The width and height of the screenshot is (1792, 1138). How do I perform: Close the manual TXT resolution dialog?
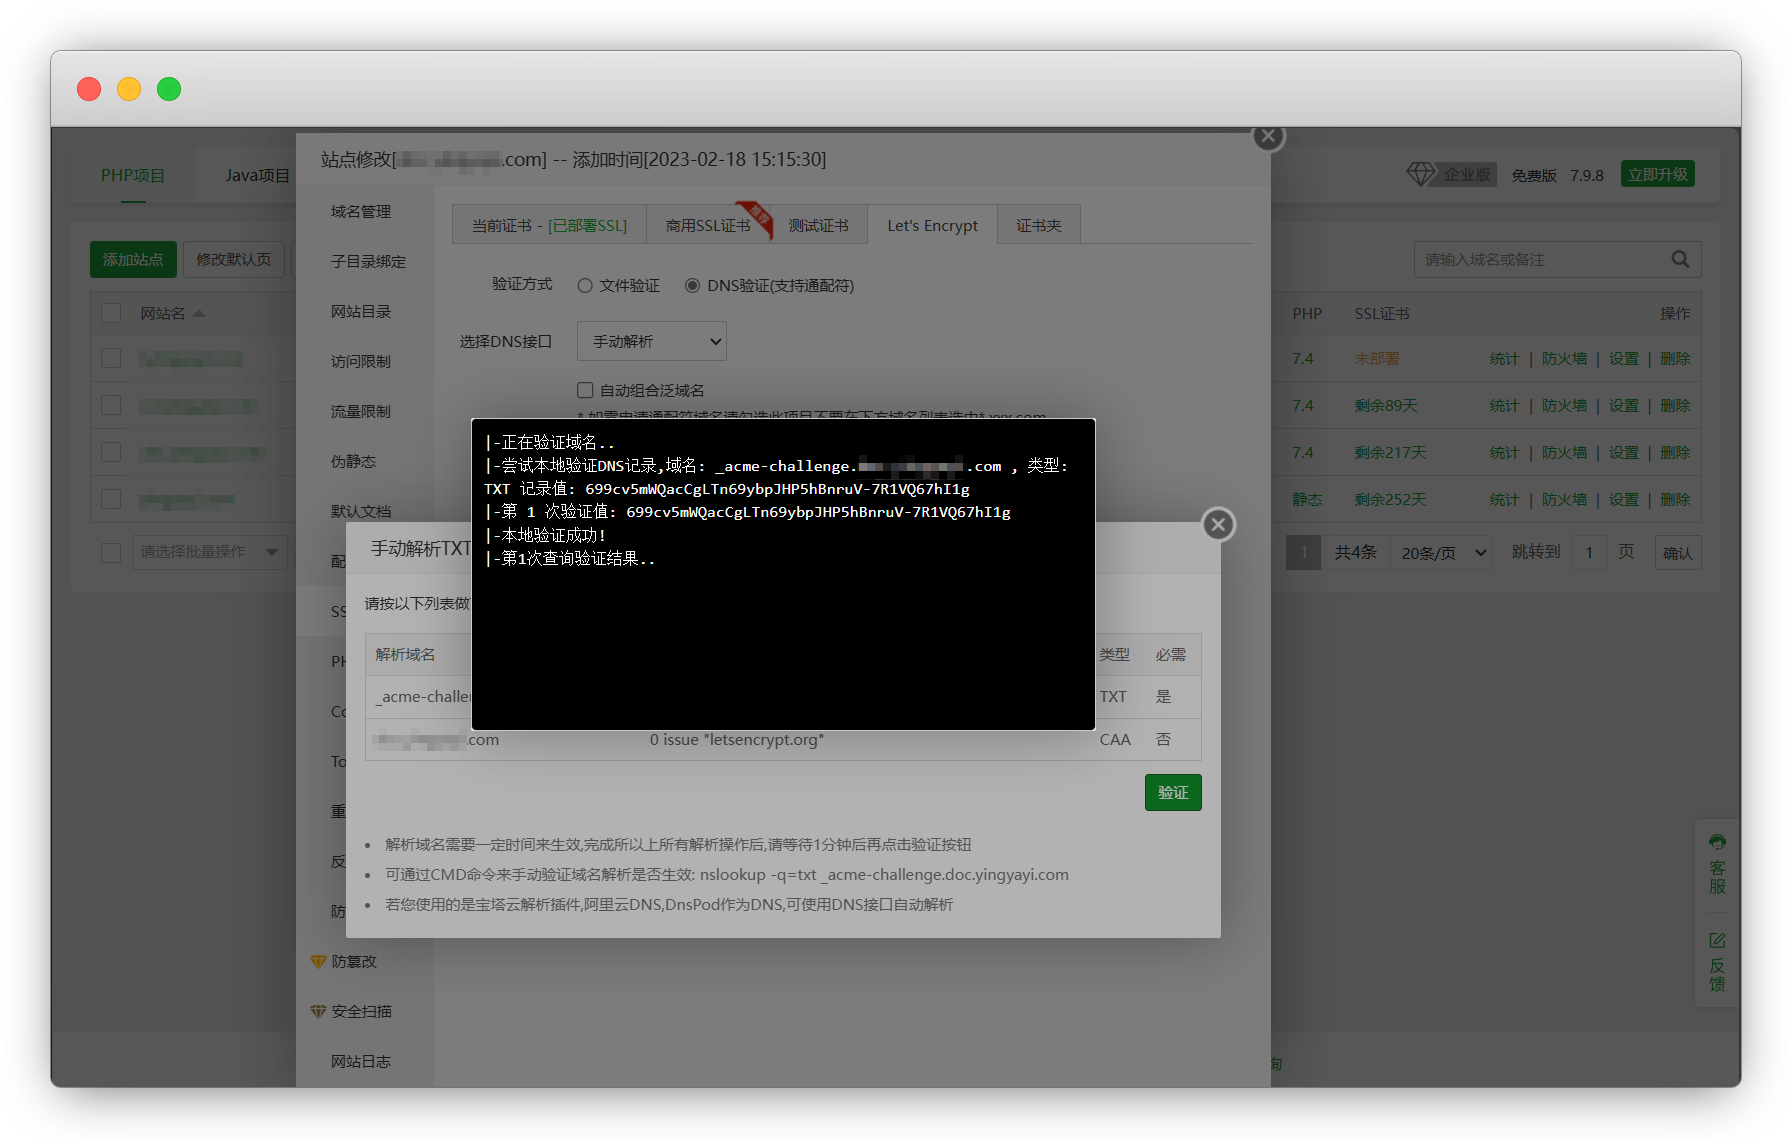tap(1217, 524)
